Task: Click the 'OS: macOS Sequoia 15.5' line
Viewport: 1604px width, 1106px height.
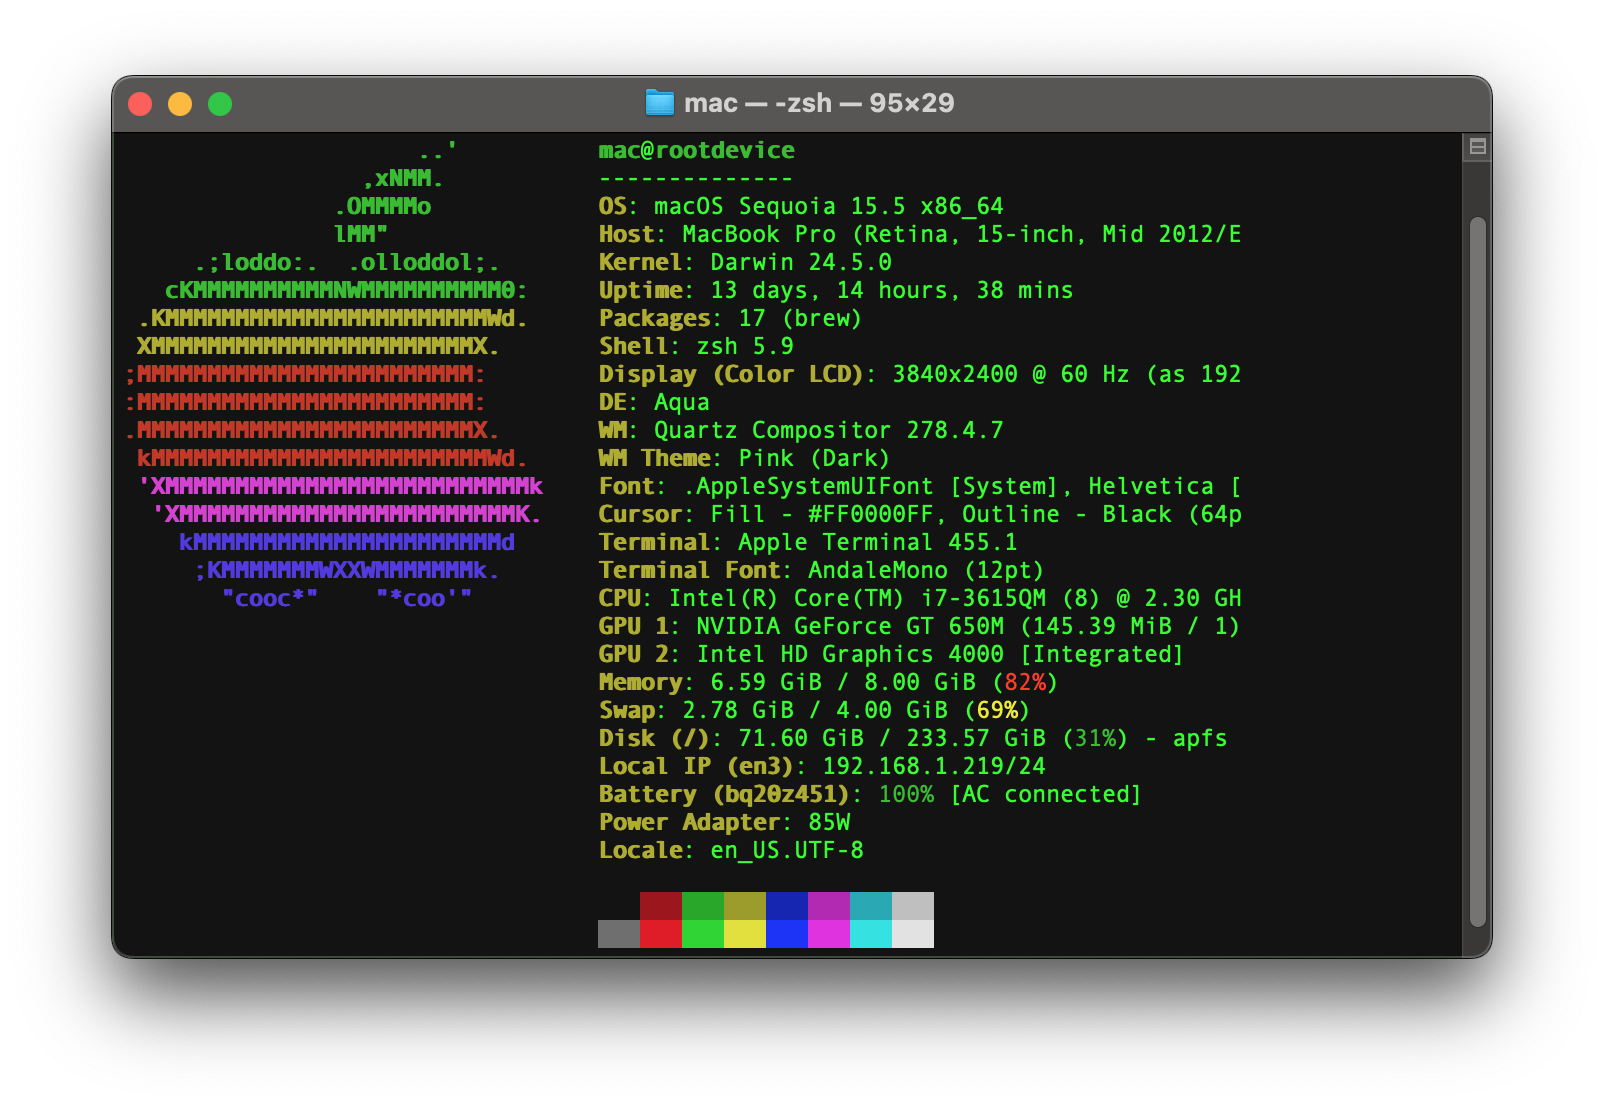Action: pyautogui.click(x=801, y=206)
